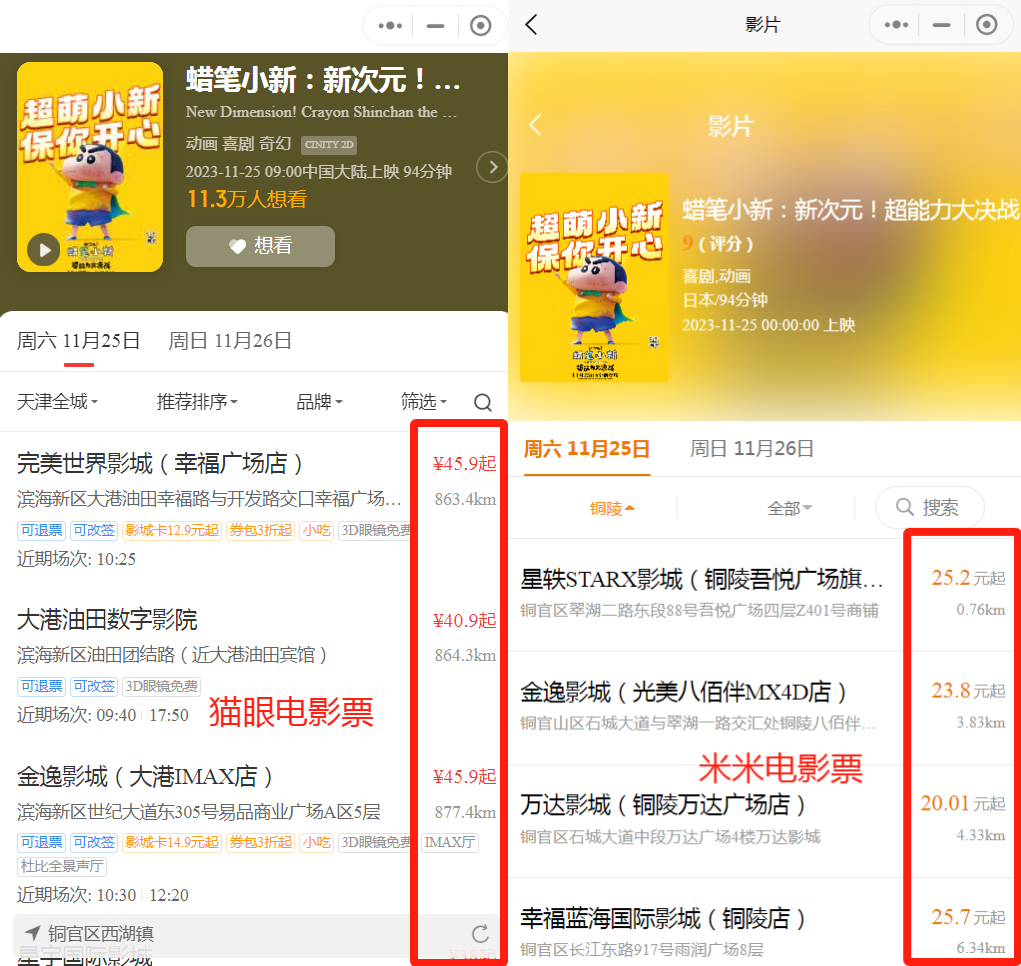Click the Mimi movie title 蜡笔小新：新次元！超能力大决战
This screenshot has width=1021, height=966.
[x=850, y=210]
